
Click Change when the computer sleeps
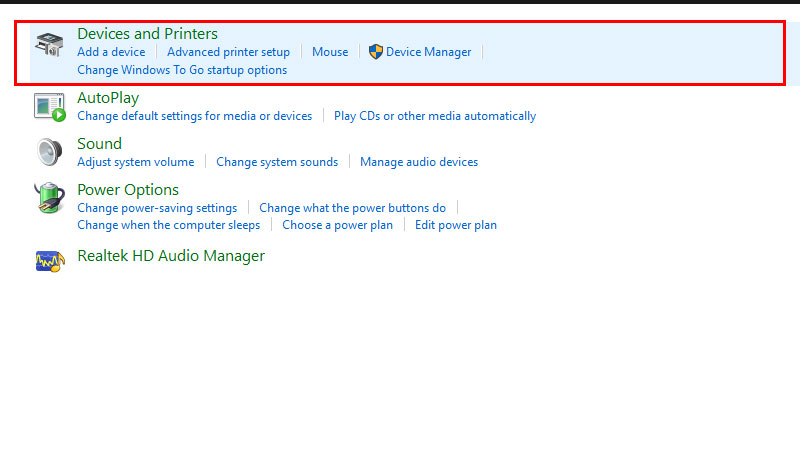(x=168, y=225)
